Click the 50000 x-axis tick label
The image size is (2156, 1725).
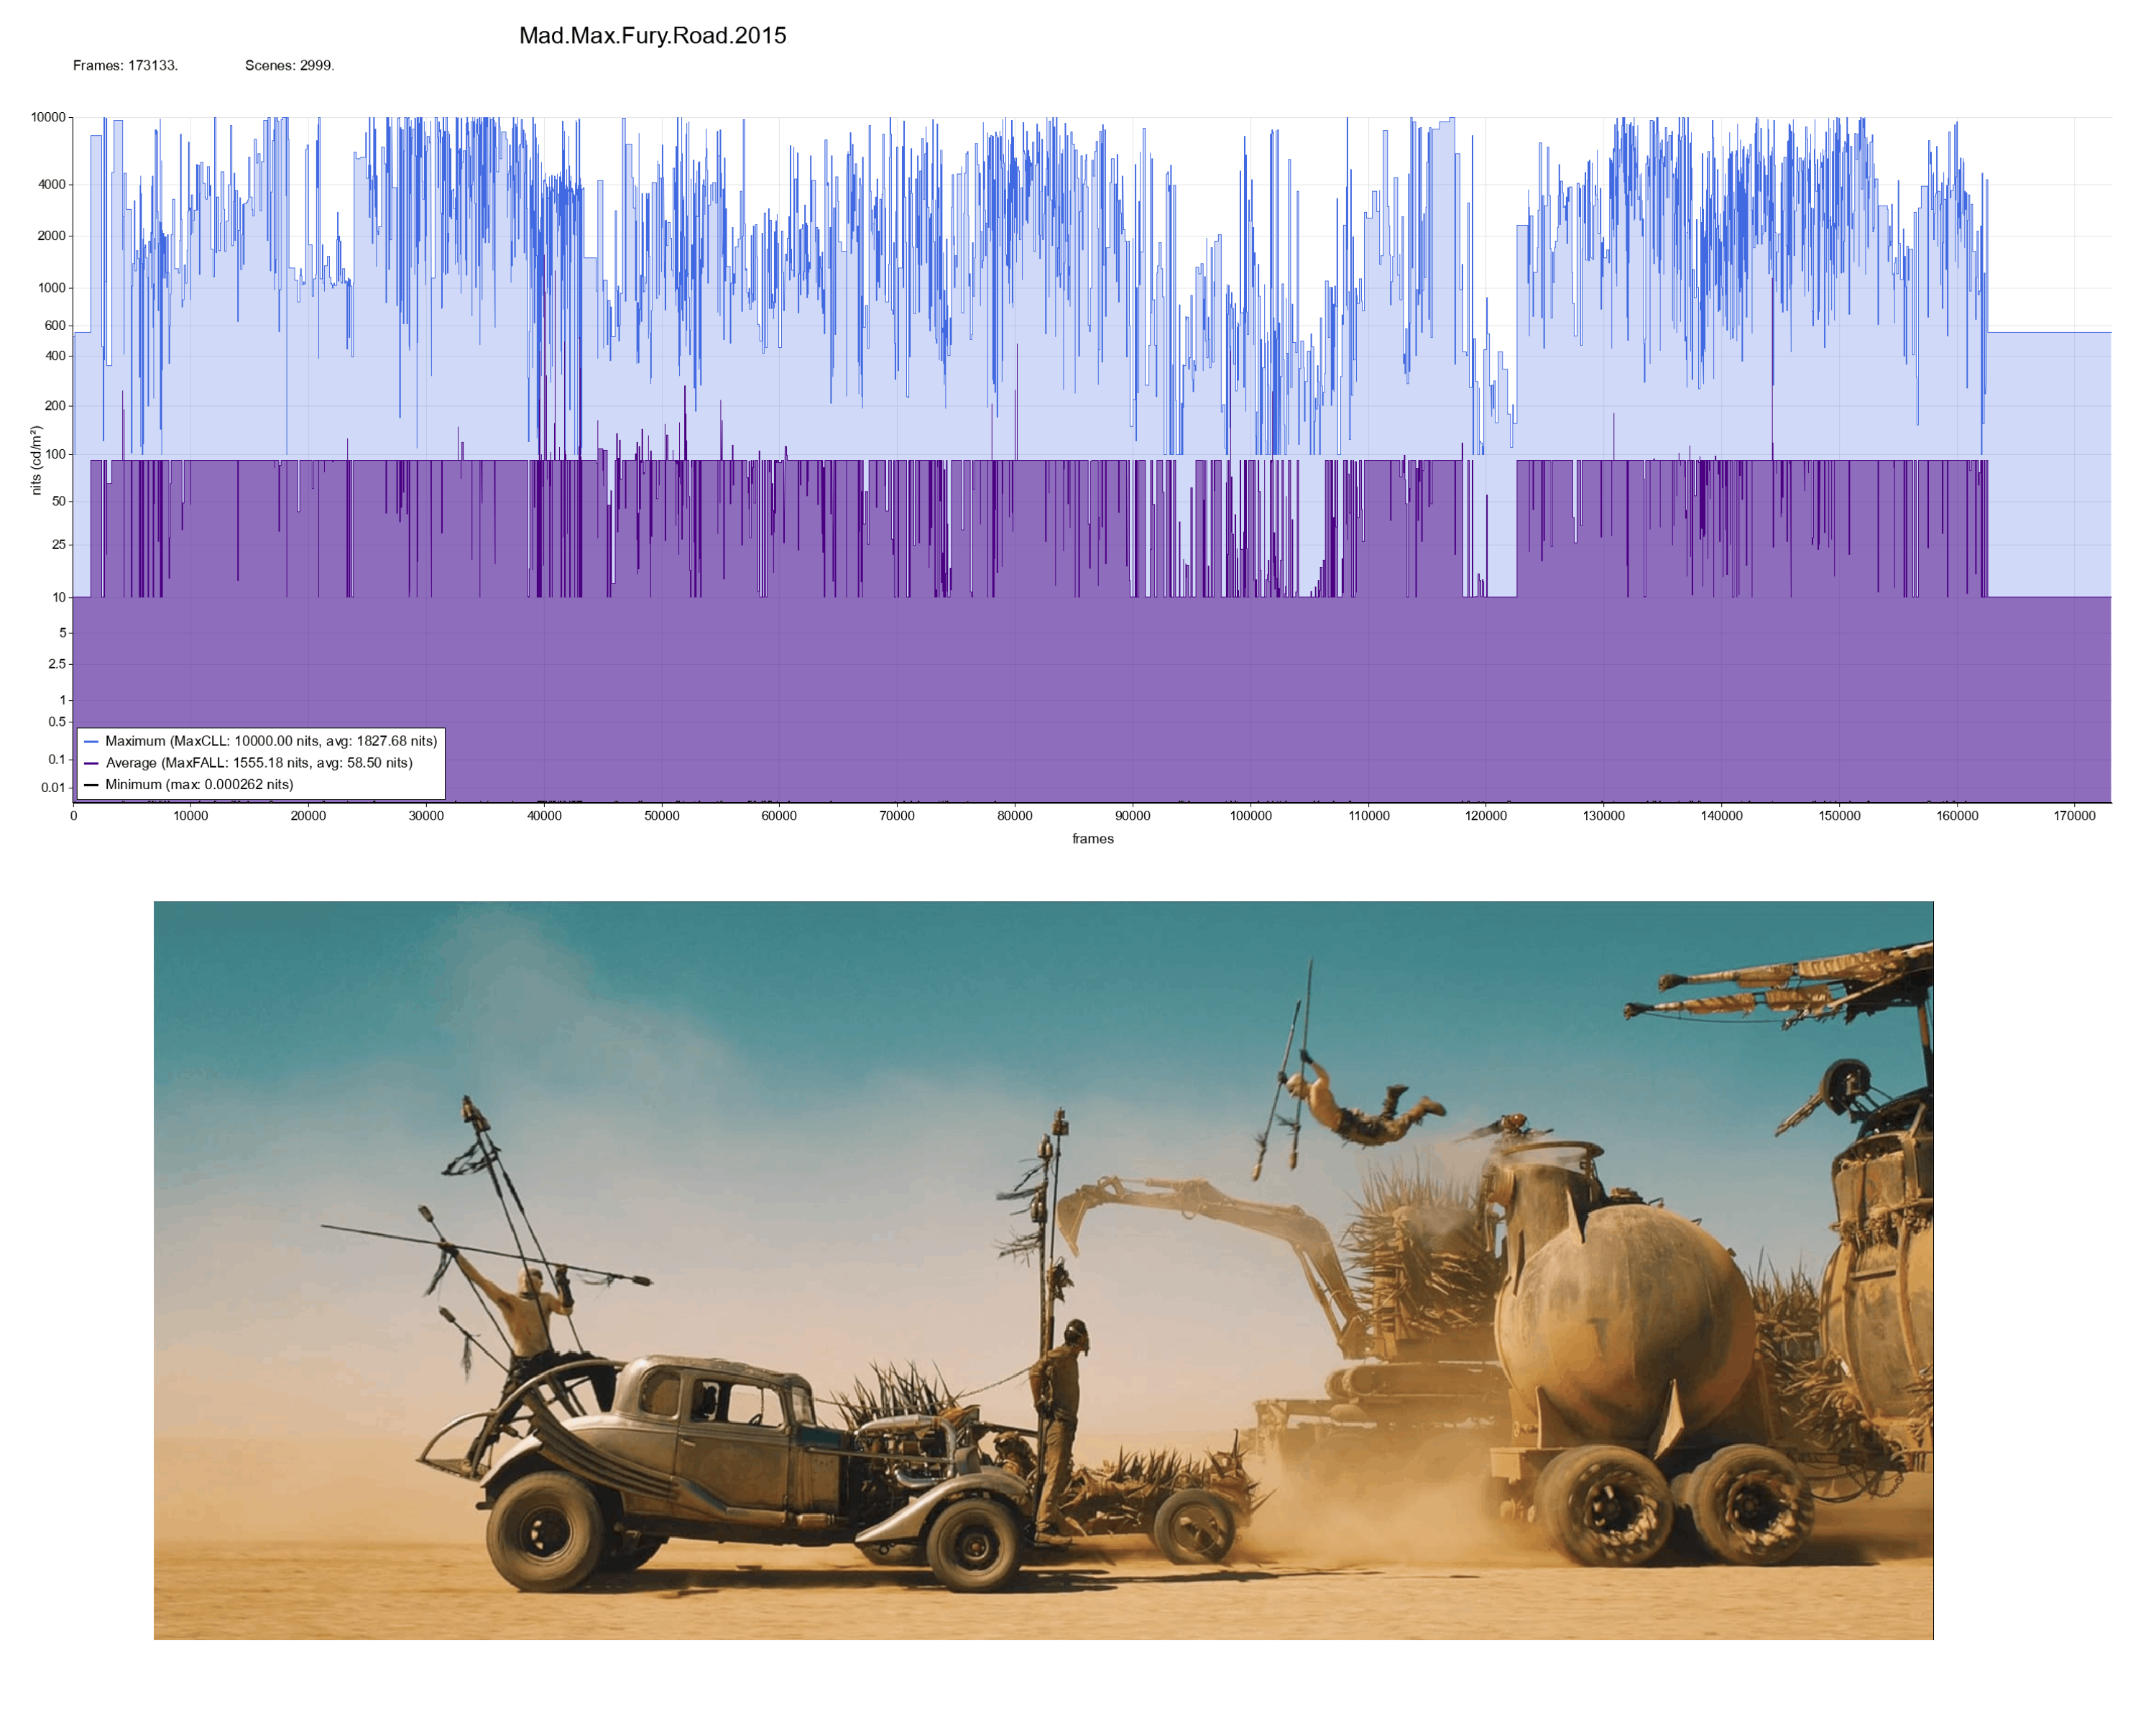(662, 816)
